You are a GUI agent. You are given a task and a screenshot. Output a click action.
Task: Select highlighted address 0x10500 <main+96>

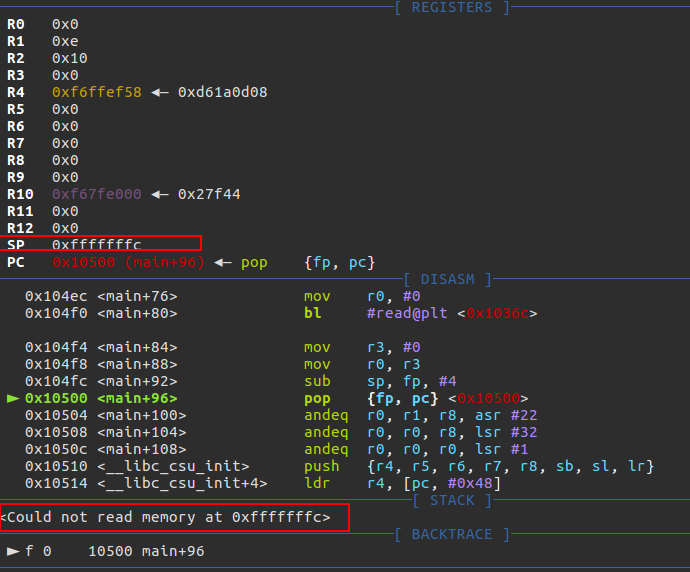101,398
